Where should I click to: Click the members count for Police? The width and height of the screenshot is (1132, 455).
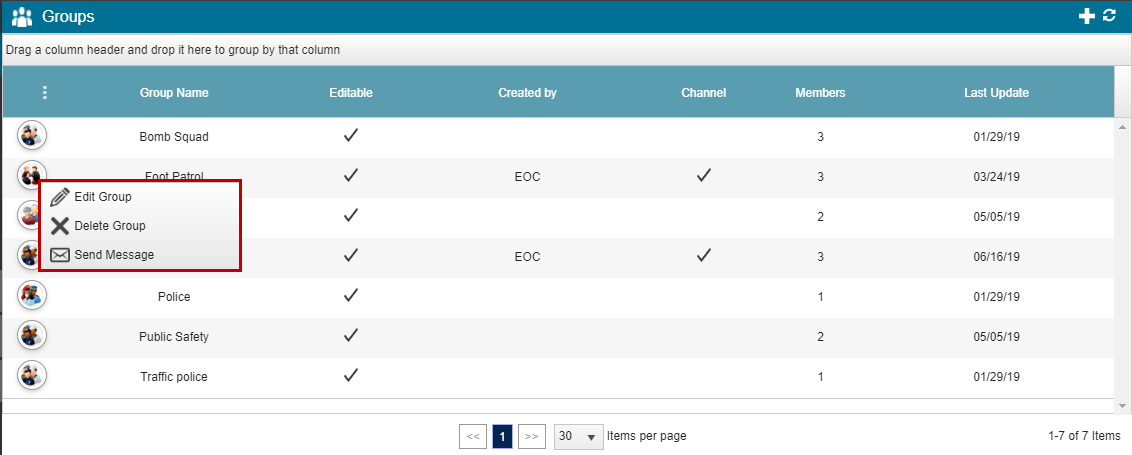(820, 297)
